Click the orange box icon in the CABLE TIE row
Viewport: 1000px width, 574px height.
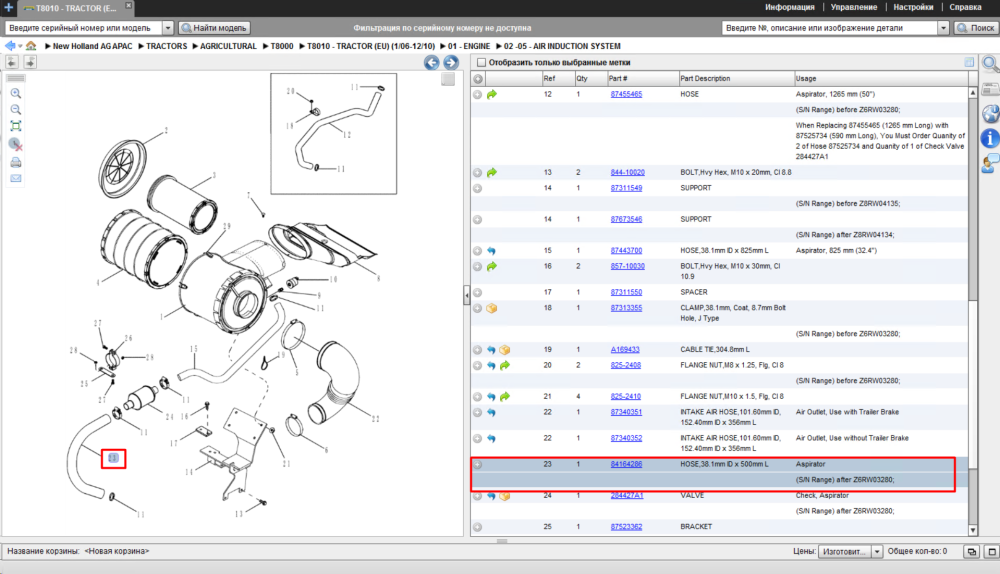click(x=504, y=350)
